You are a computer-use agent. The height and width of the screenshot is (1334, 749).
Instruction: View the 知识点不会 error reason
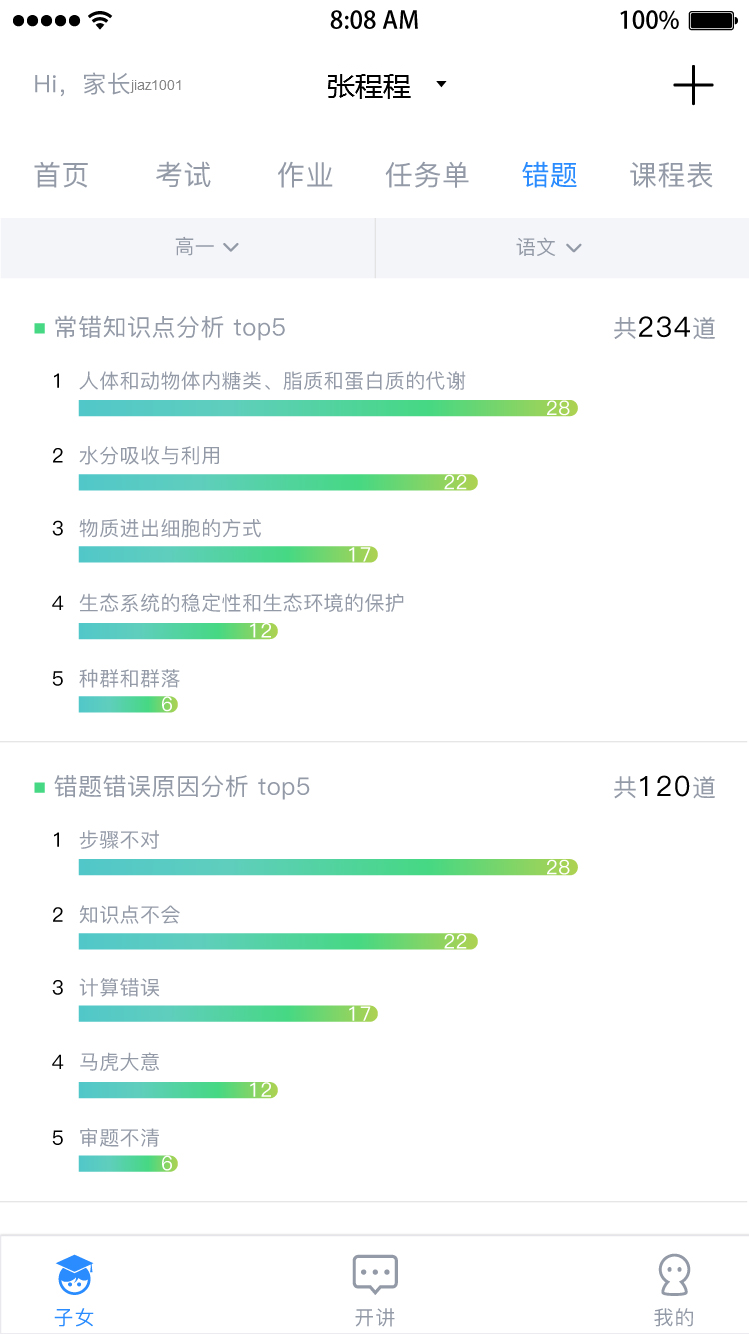click(x=129, y=915)
